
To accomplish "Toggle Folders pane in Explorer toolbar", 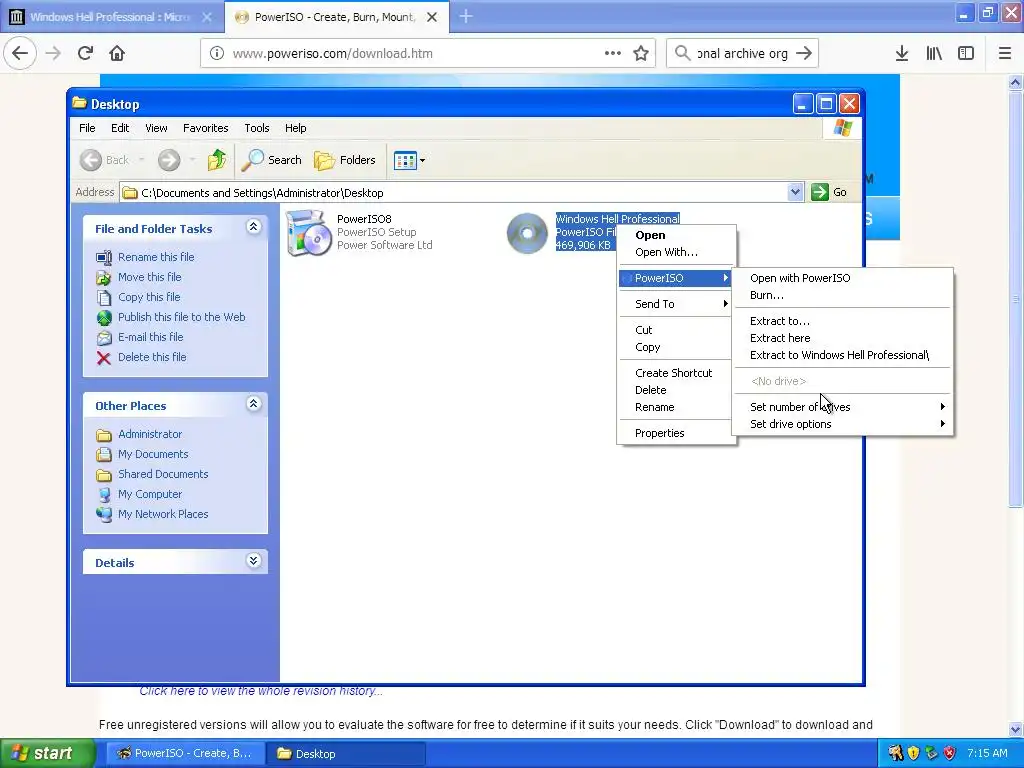I will (345, 160).
